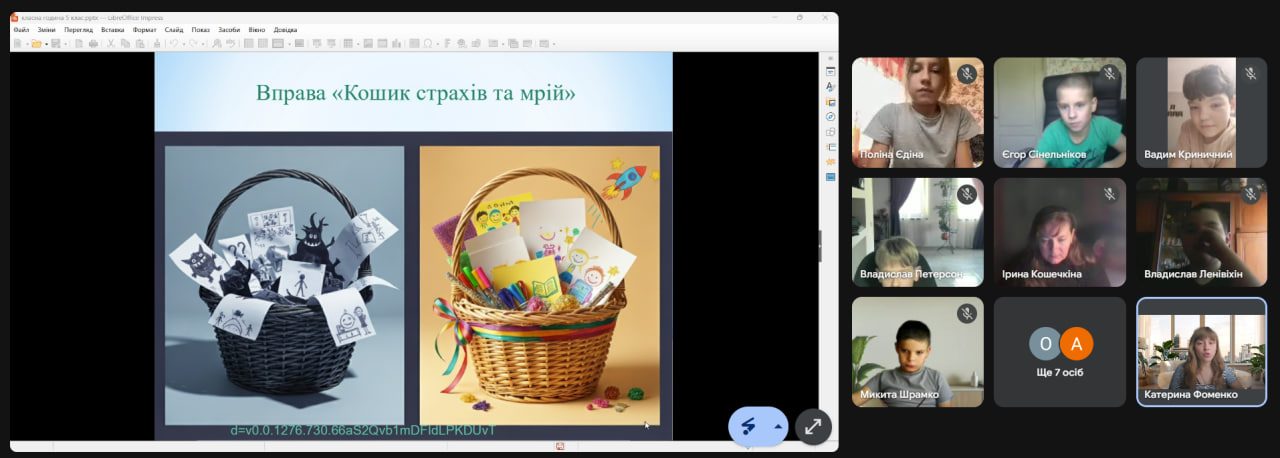Click the orange A participant avatar
The image size is (1280, 458).
(1076, 344)
